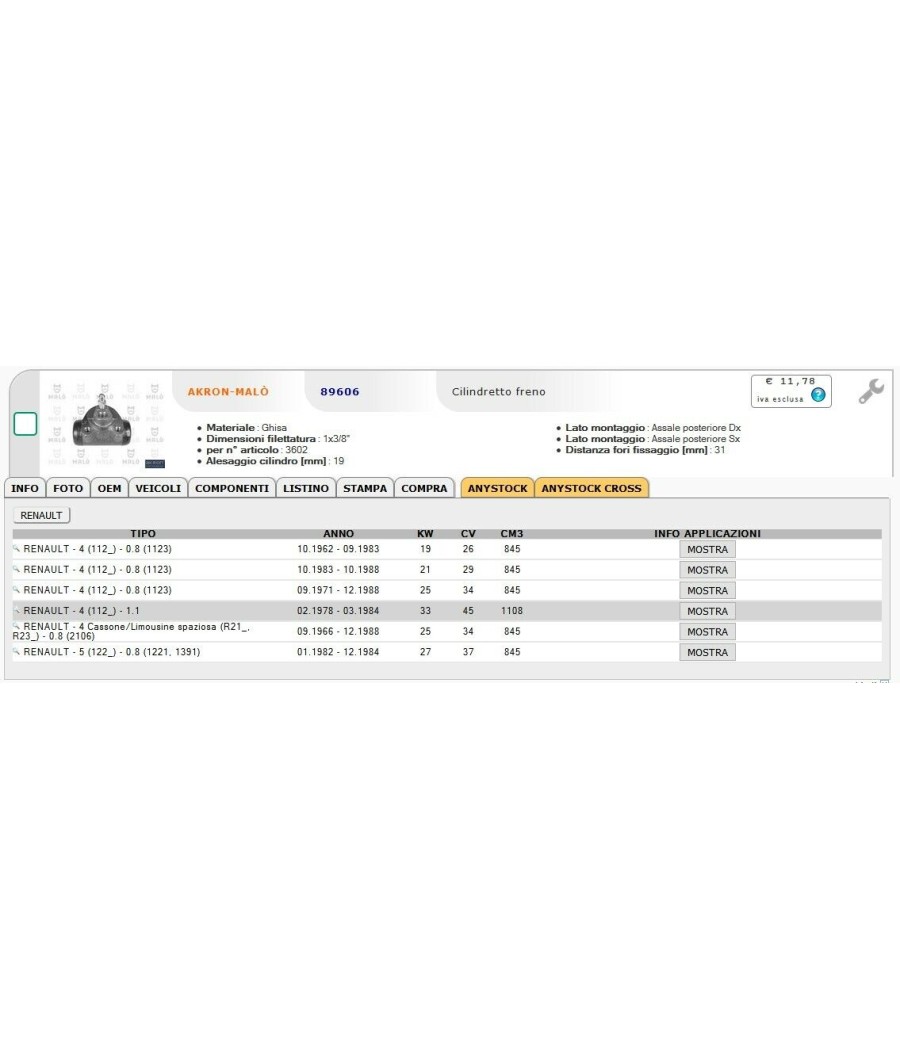Image resolution: width=900 pixels, height=1050 pixels.
Task: Switch to ANYSTOCK CROSS tab
Action: click(x=591, y=488)
